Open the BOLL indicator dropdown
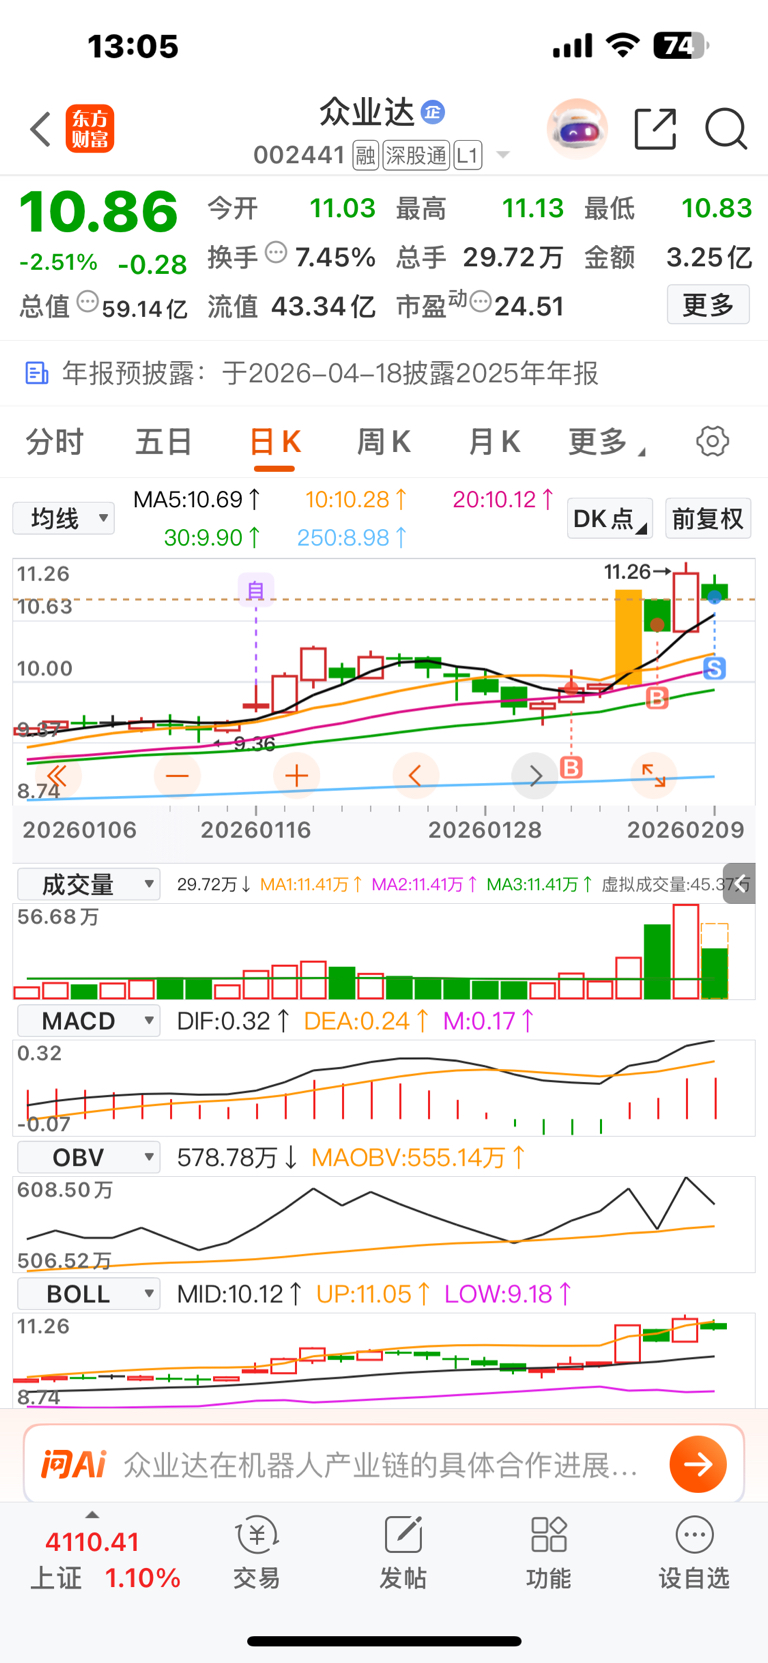This screenshot has width=768, height=1663. pyautogui.click(x=89, y=1294)
